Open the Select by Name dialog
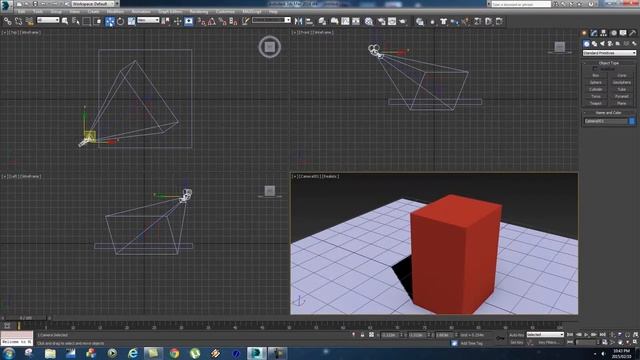 (x=76, y=21)
